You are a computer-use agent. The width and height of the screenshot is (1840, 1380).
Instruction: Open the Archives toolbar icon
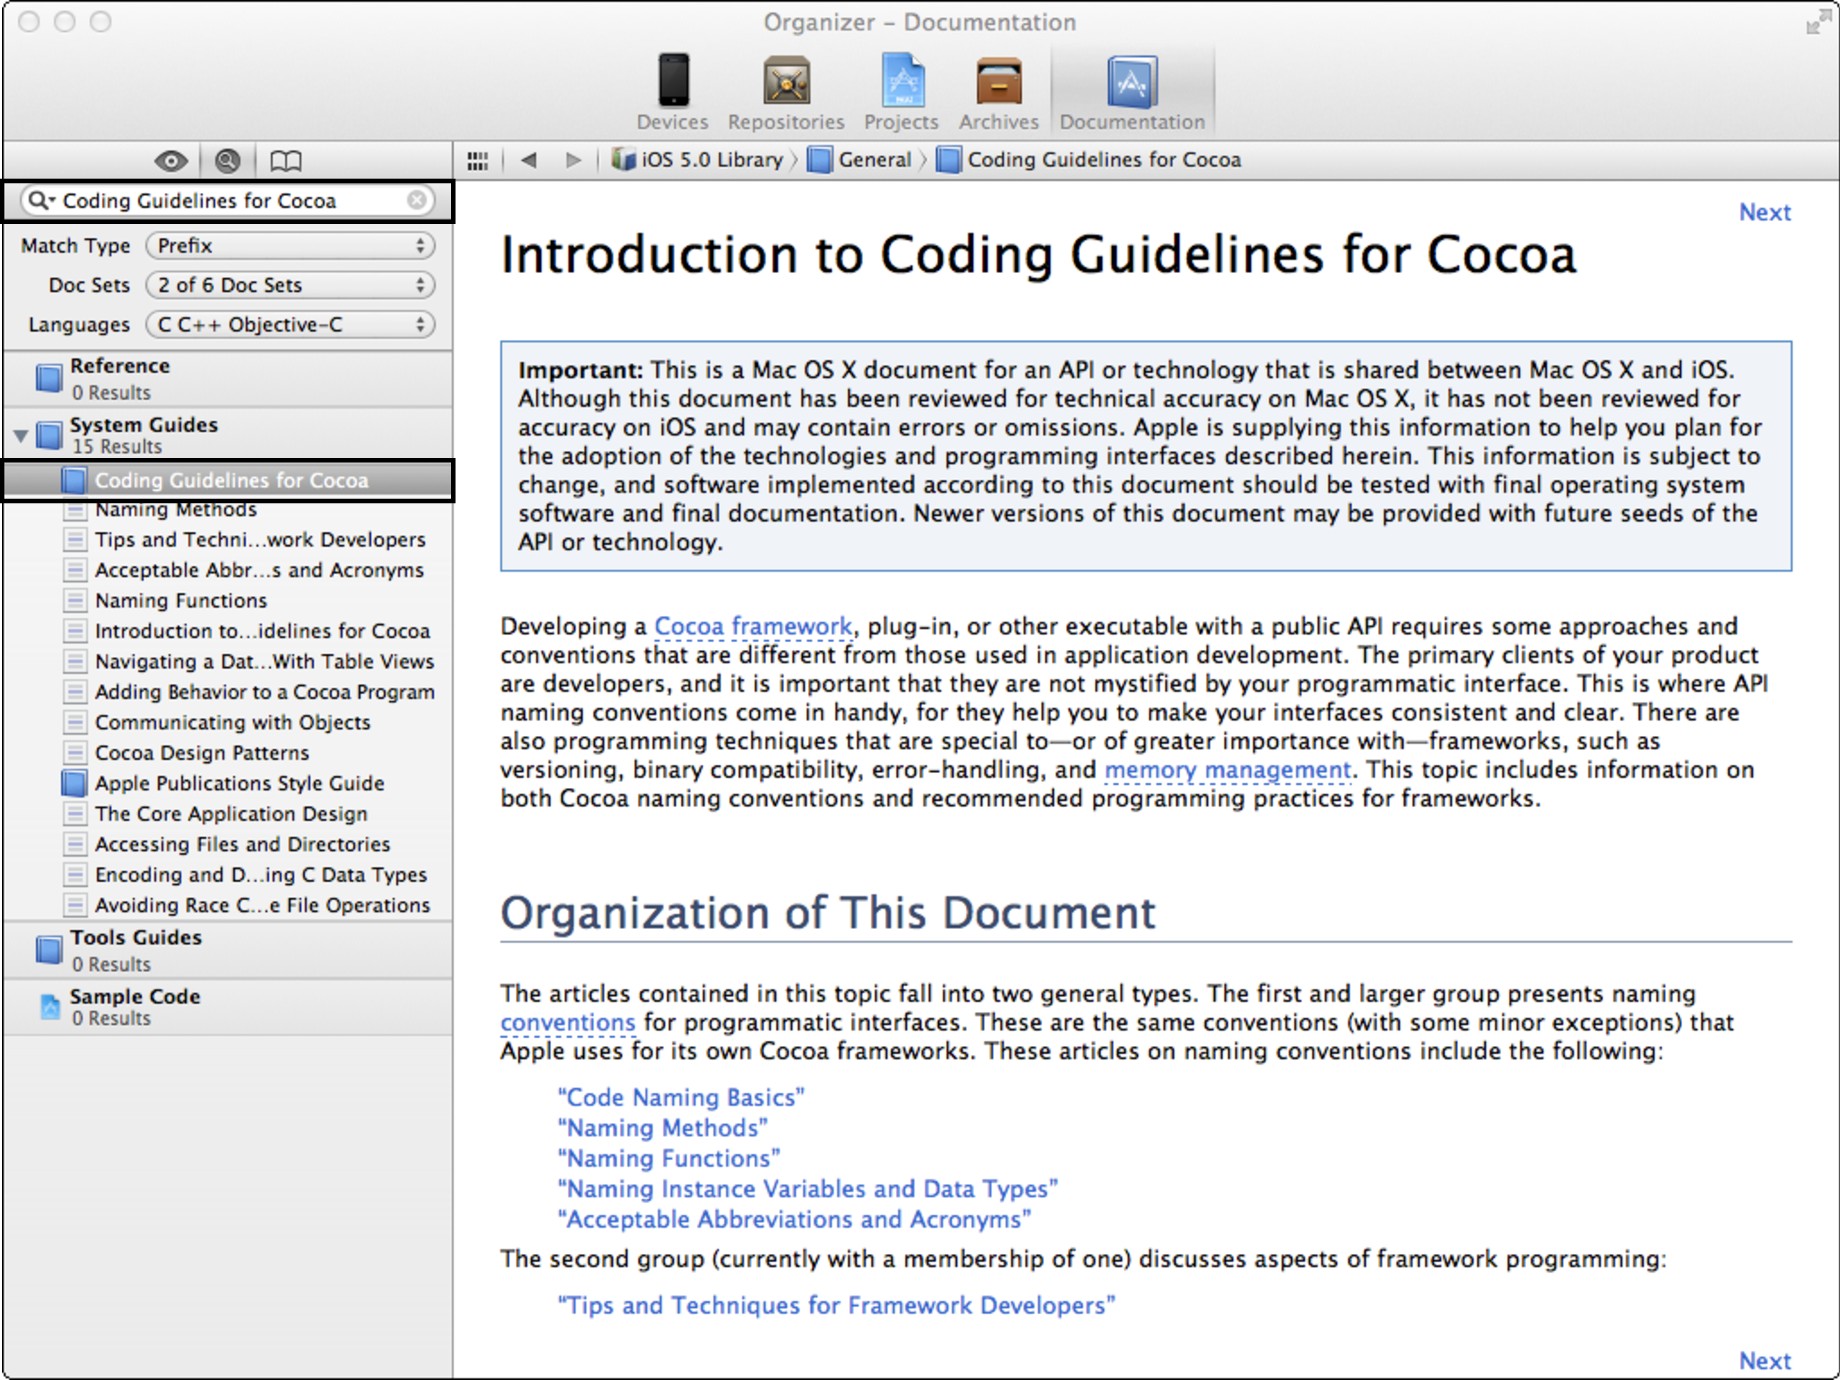(999, 92)
